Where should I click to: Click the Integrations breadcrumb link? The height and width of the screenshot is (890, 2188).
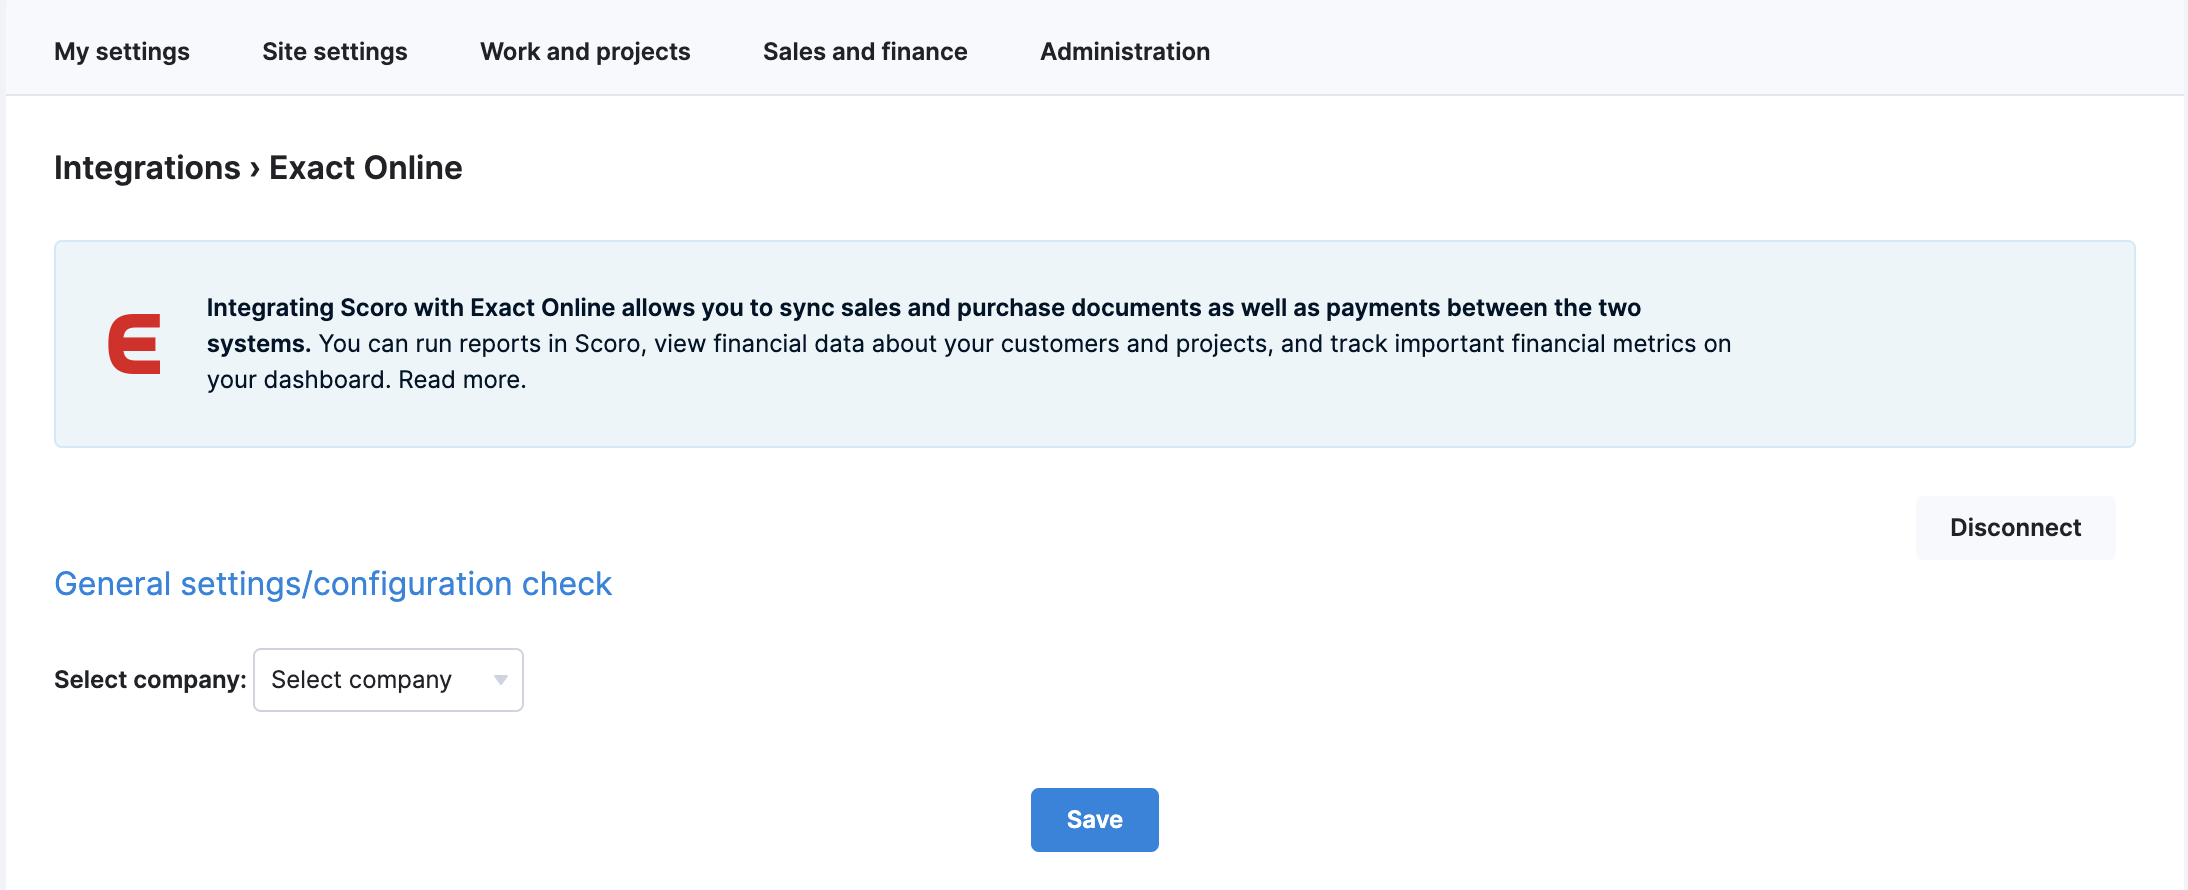tap(147, 168)
